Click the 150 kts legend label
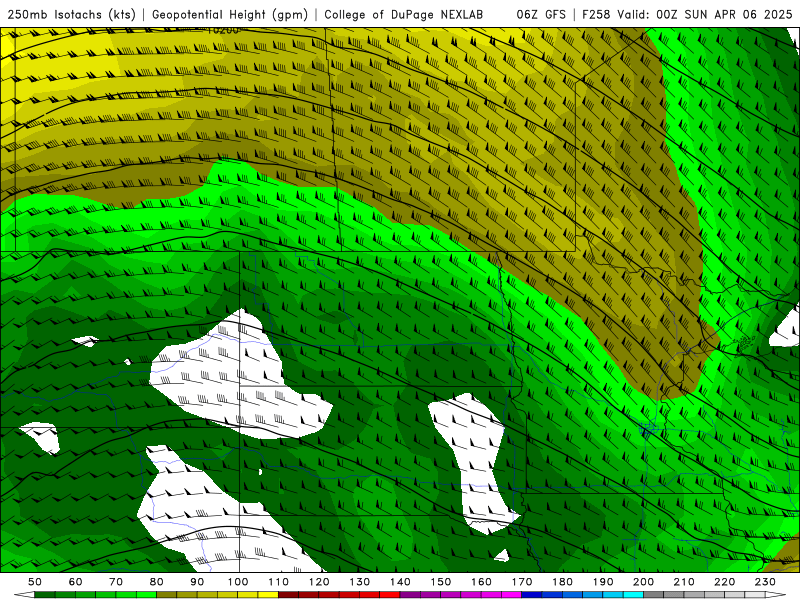Image resolution: width=800 pixels, height=600 pixels. [x=441, y=582]
